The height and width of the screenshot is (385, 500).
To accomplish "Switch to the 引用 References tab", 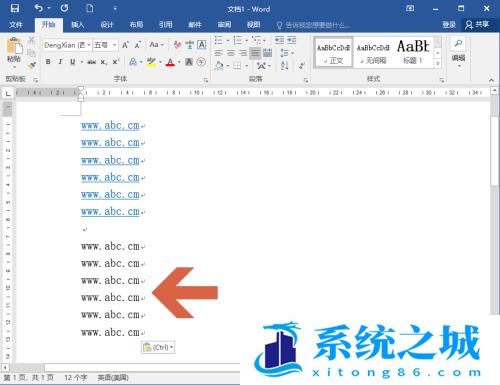I will (165, 25).
